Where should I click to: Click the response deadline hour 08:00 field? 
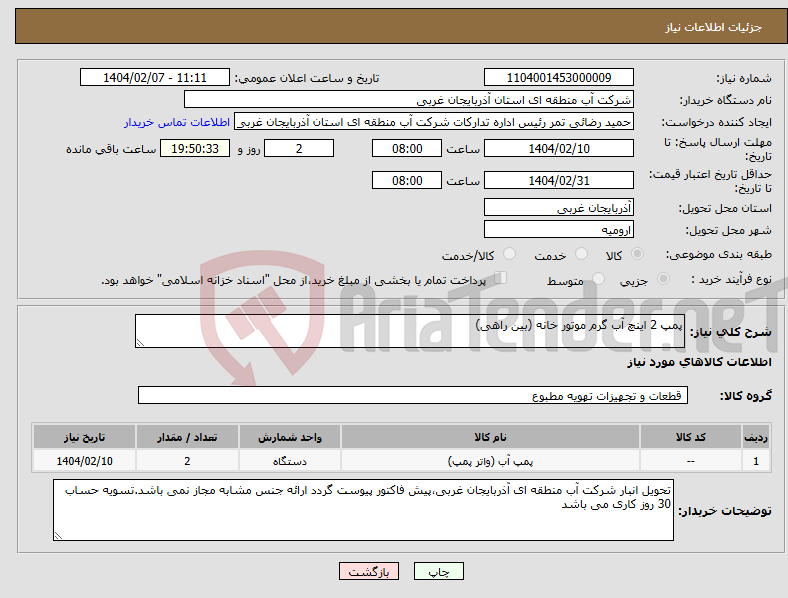[x=407, y=148]
